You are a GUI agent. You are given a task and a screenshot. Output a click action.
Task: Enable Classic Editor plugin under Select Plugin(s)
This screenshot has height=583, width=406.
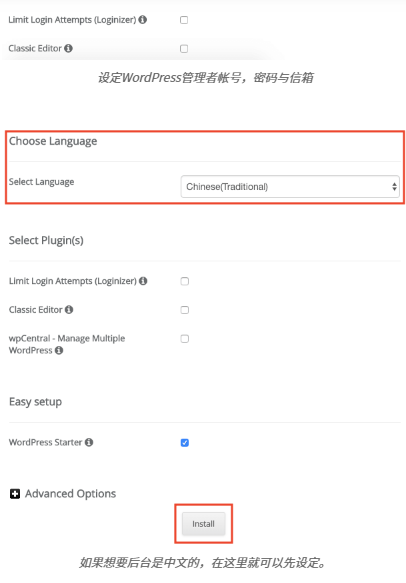coord(185,310)
